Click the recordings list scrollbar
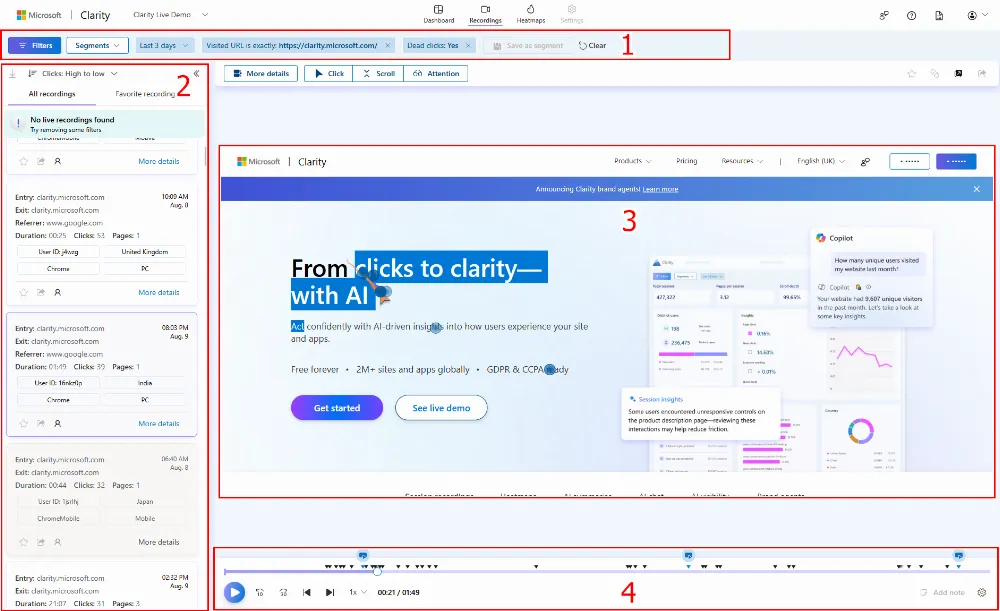1000x611 pixels. pyautogui.click(x=205, y=156)
